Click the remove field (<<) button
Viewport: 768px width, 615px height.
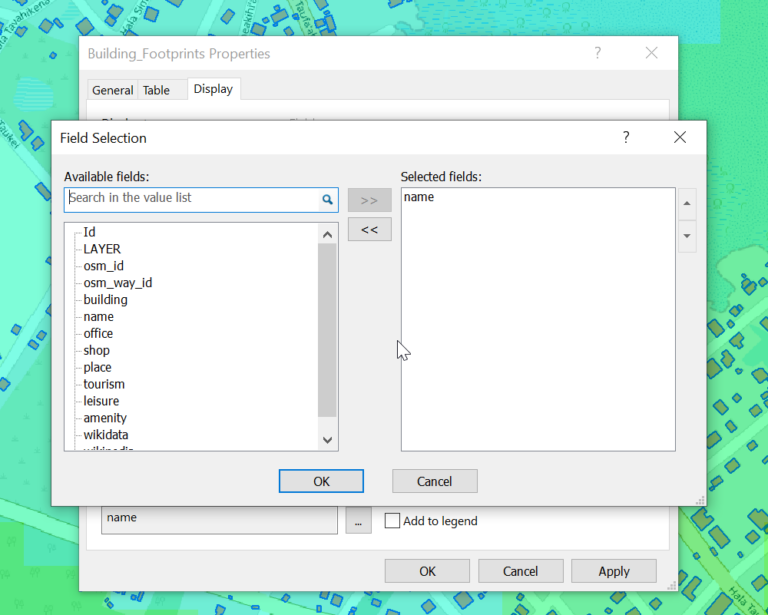(369, 230)
